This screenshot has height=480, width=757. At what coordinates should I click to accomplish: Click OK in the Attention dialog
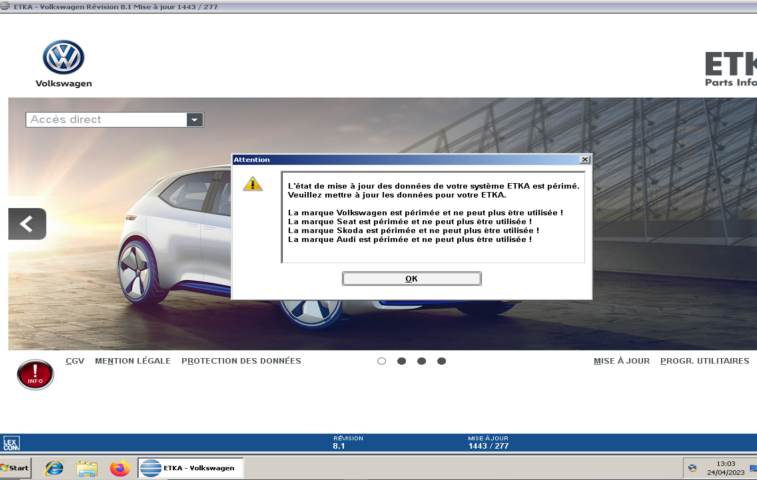tap(411, 279)
